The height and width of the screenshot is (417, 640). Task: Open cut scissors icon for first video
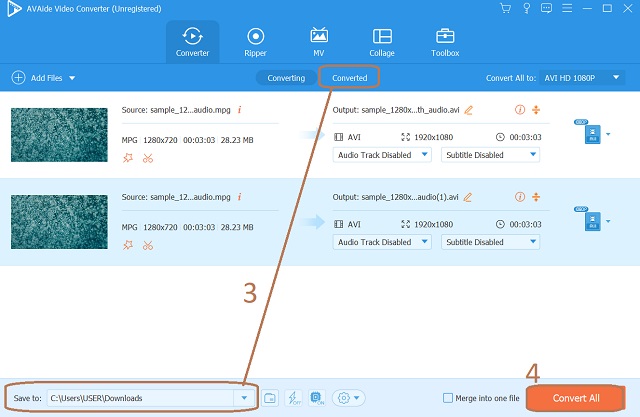tap(148, 158)
